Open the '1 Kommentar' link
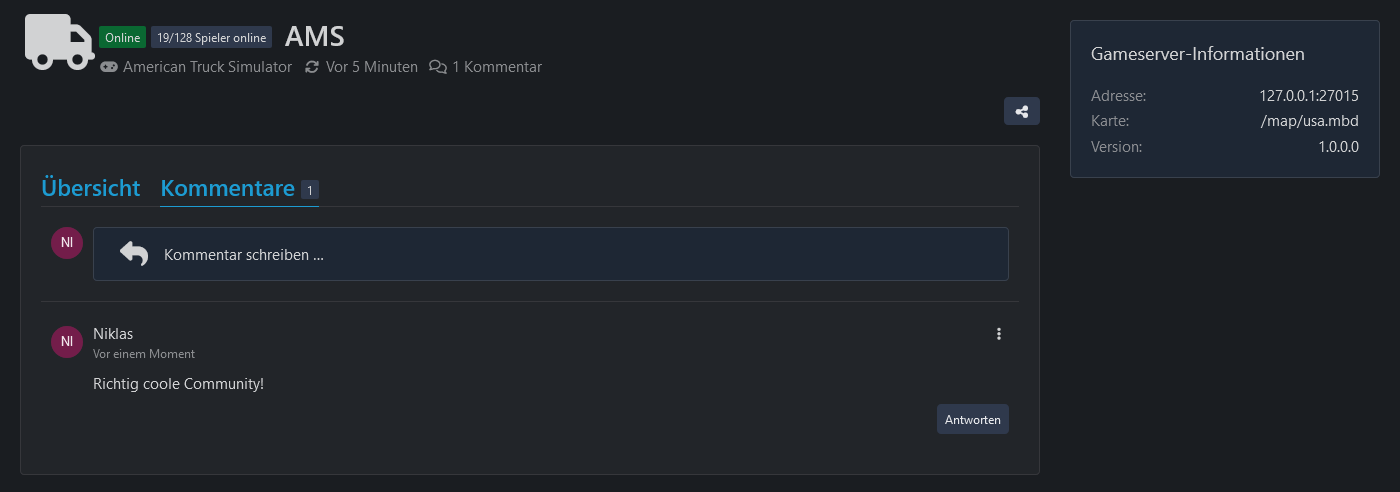The height and width of the screenshot is (492, 1400). pyautogui.click(x=496, y=67)
